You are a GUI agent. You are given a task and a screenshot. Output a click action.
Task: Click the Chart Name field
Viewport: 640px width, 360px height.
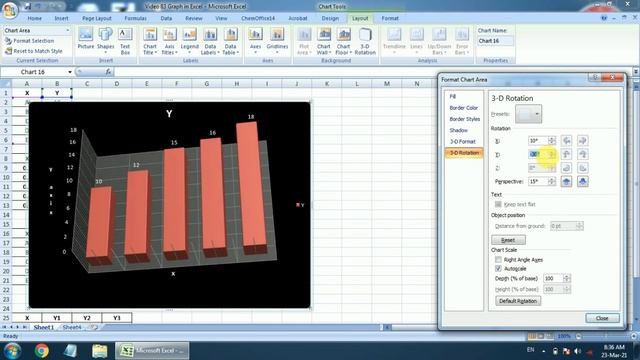(x=495, y=41)
